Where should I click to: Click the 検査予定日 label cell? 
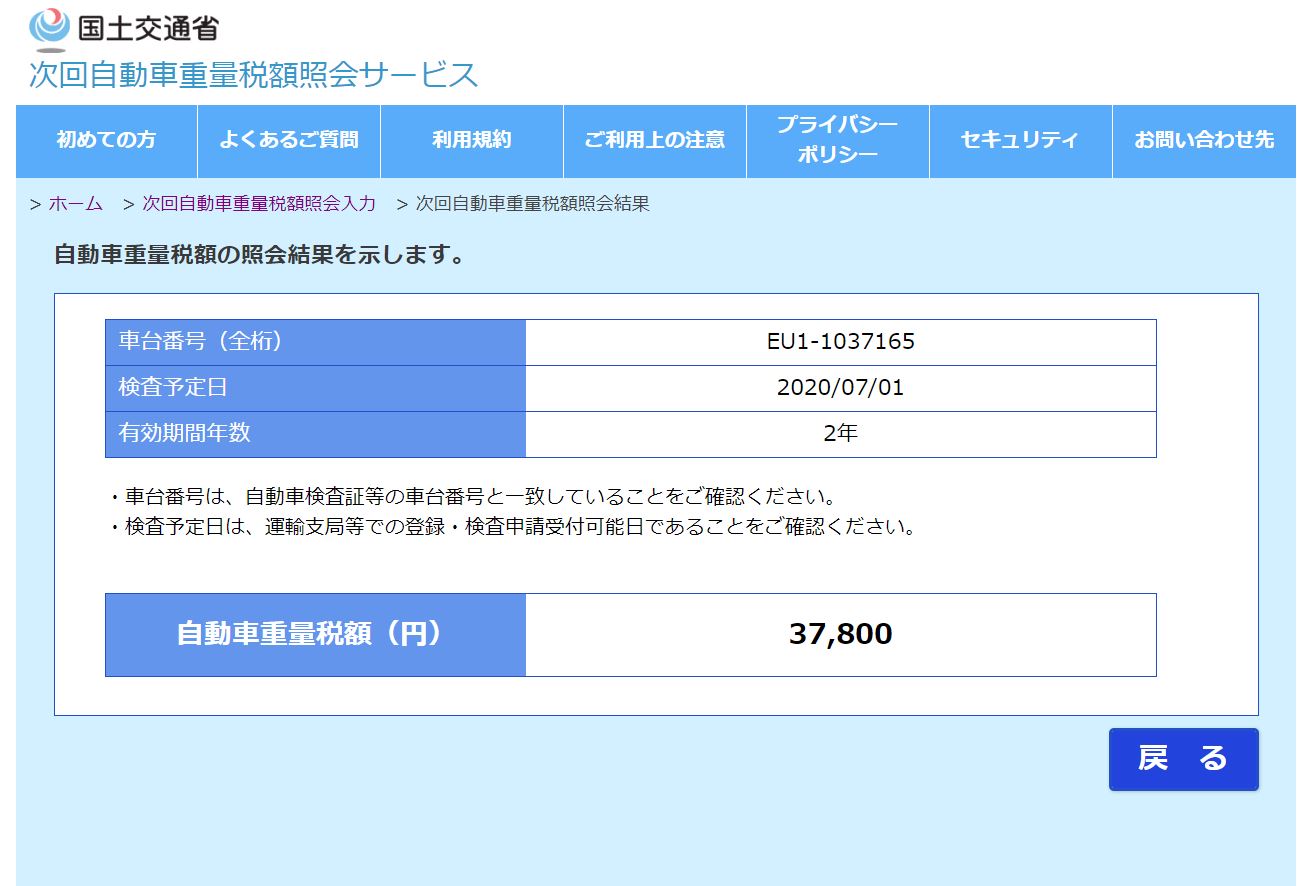click(315, 388)
